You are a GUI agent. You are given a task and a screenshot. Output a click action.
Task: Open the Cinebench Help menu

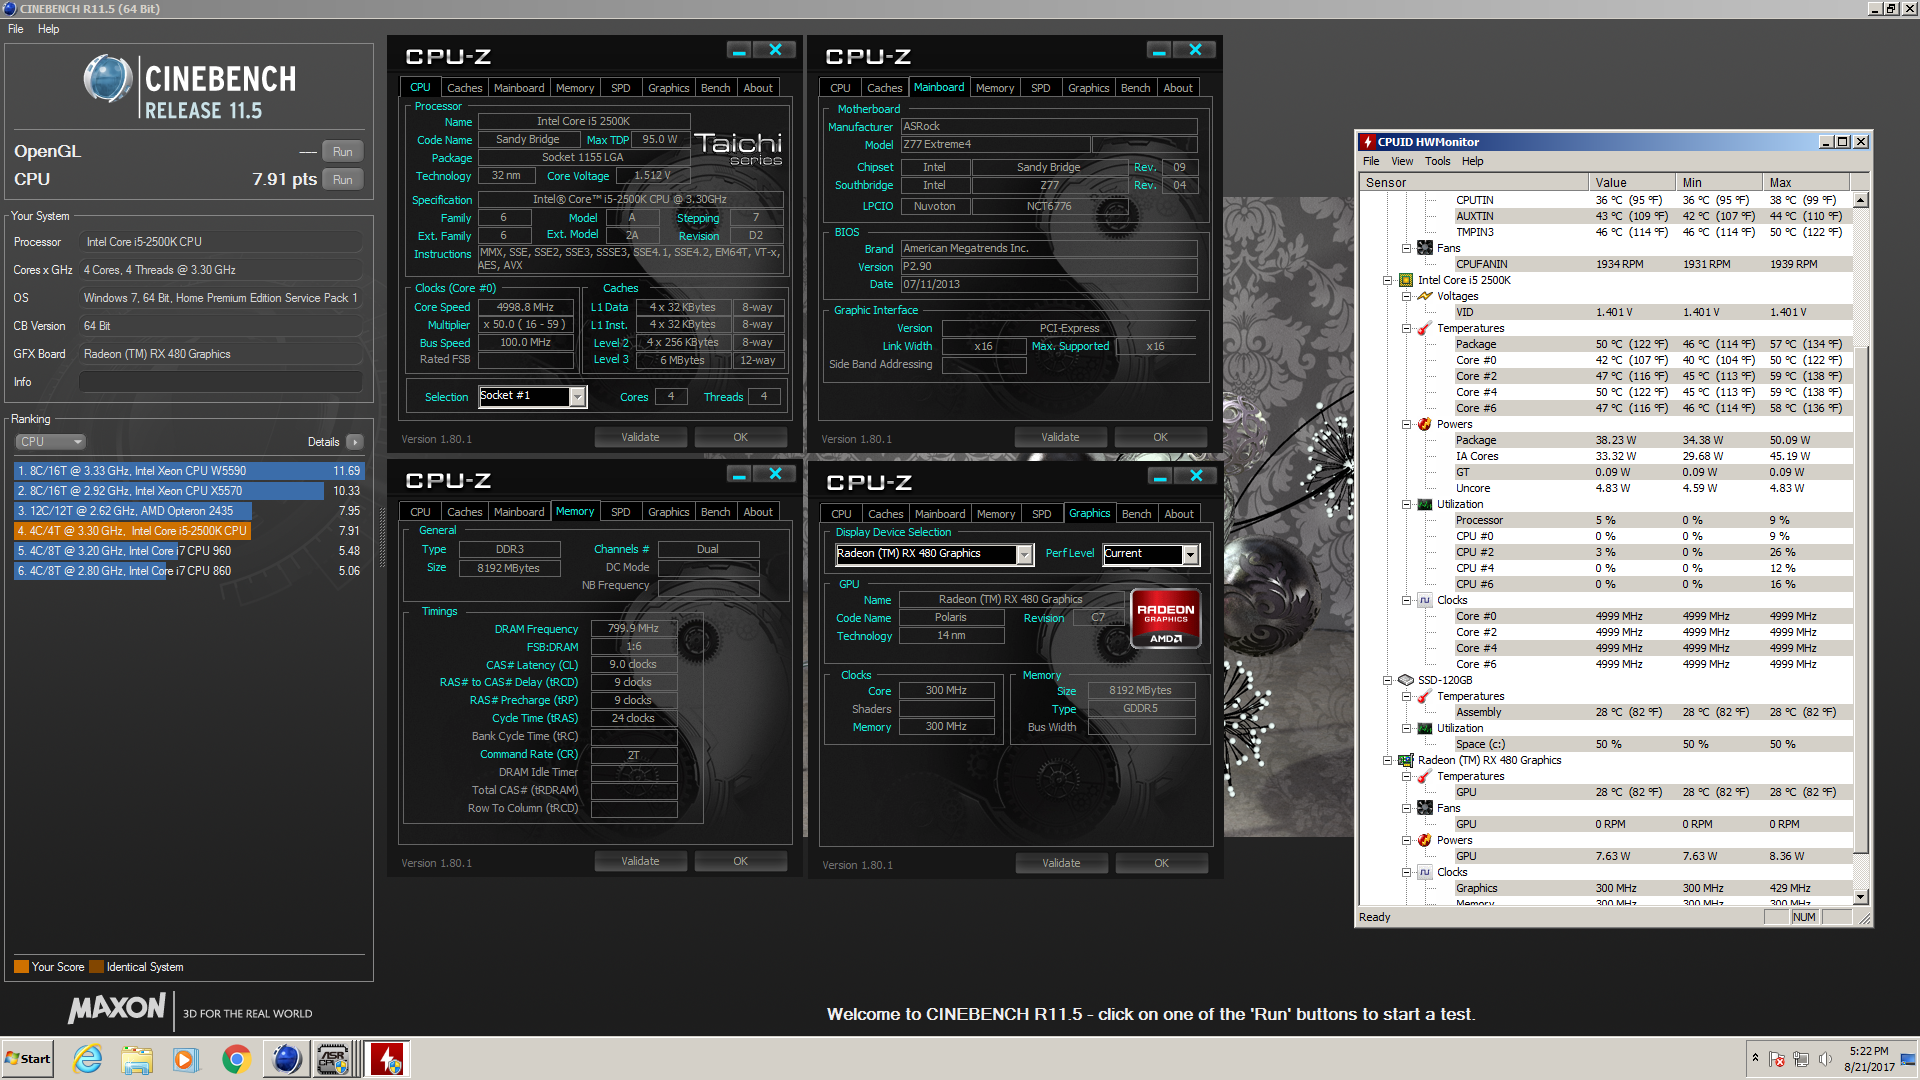point(48,29)
